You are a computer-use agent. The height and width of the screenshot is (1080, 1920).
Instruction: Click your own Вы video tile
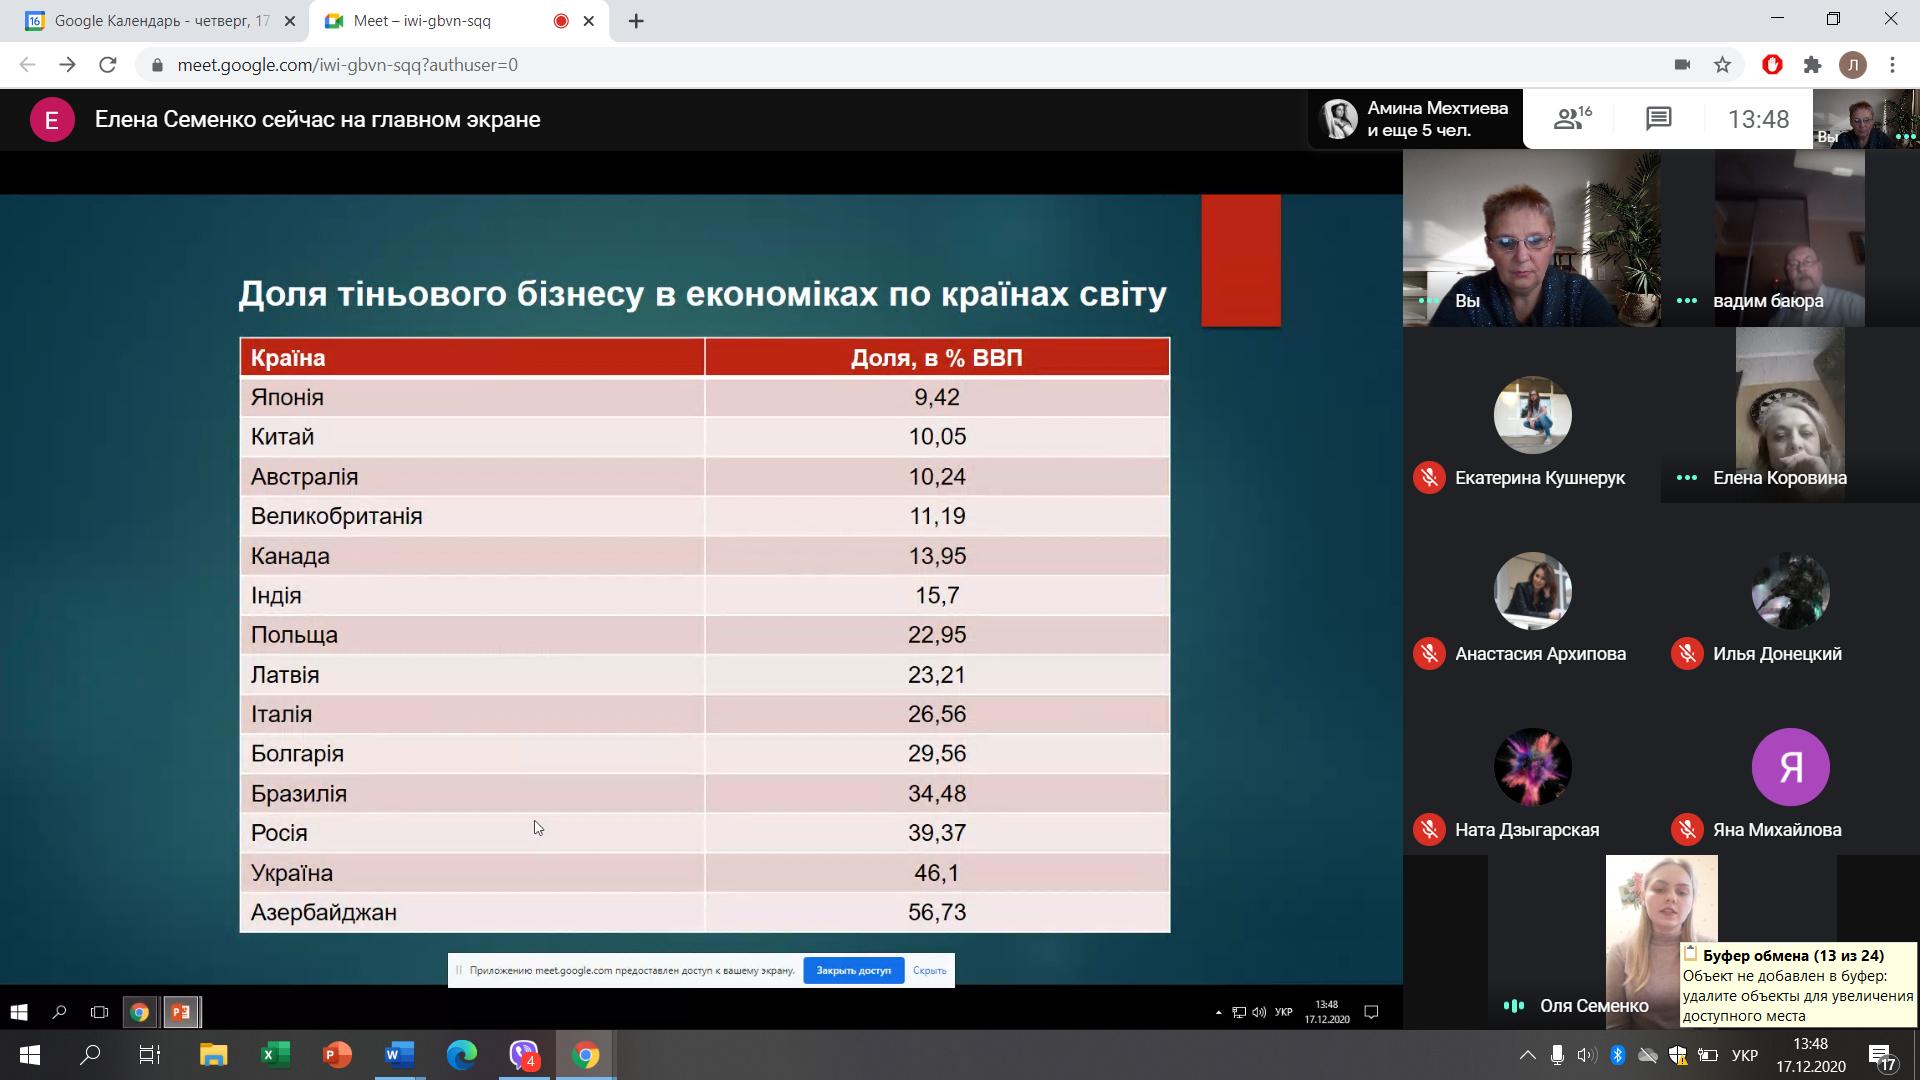(1532, 239)
